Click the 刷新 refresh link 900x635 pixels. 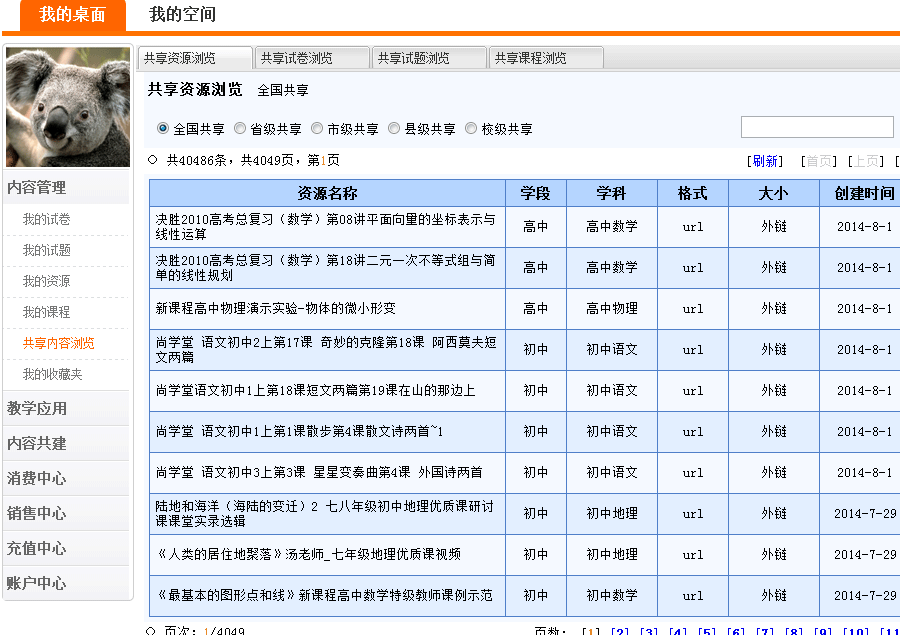[766, 161]
